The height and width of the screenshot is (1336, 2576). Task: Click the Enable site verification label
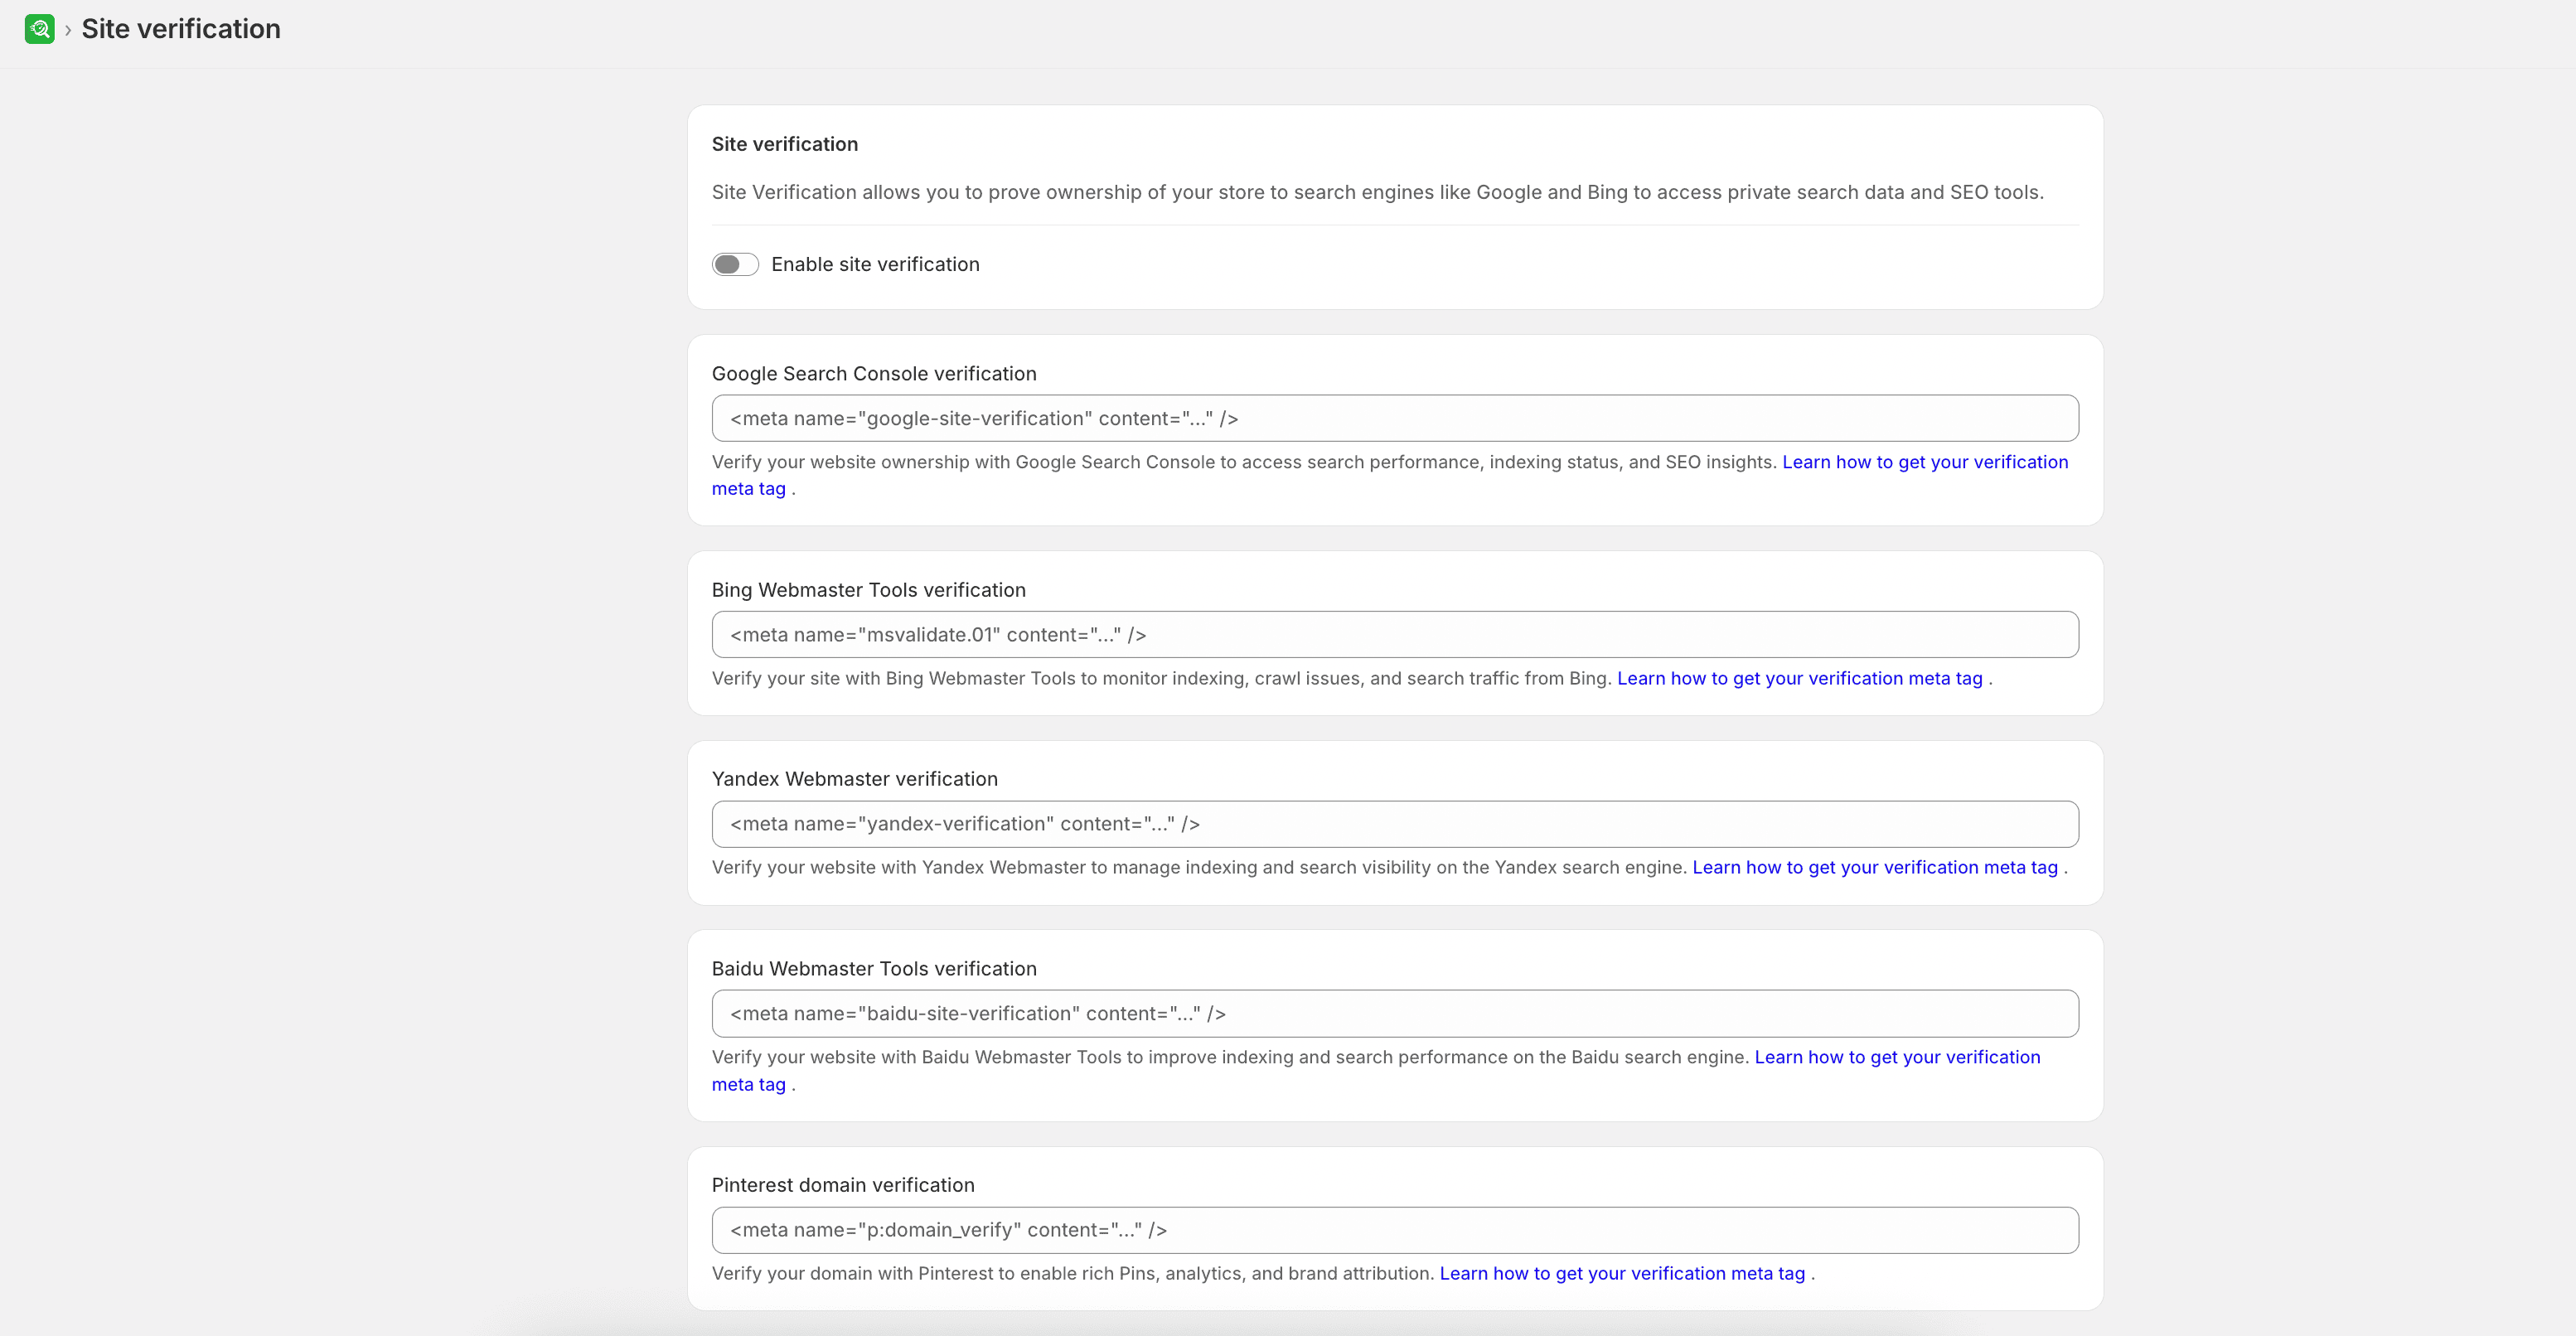pyautogui.click(x=875, y=264)
